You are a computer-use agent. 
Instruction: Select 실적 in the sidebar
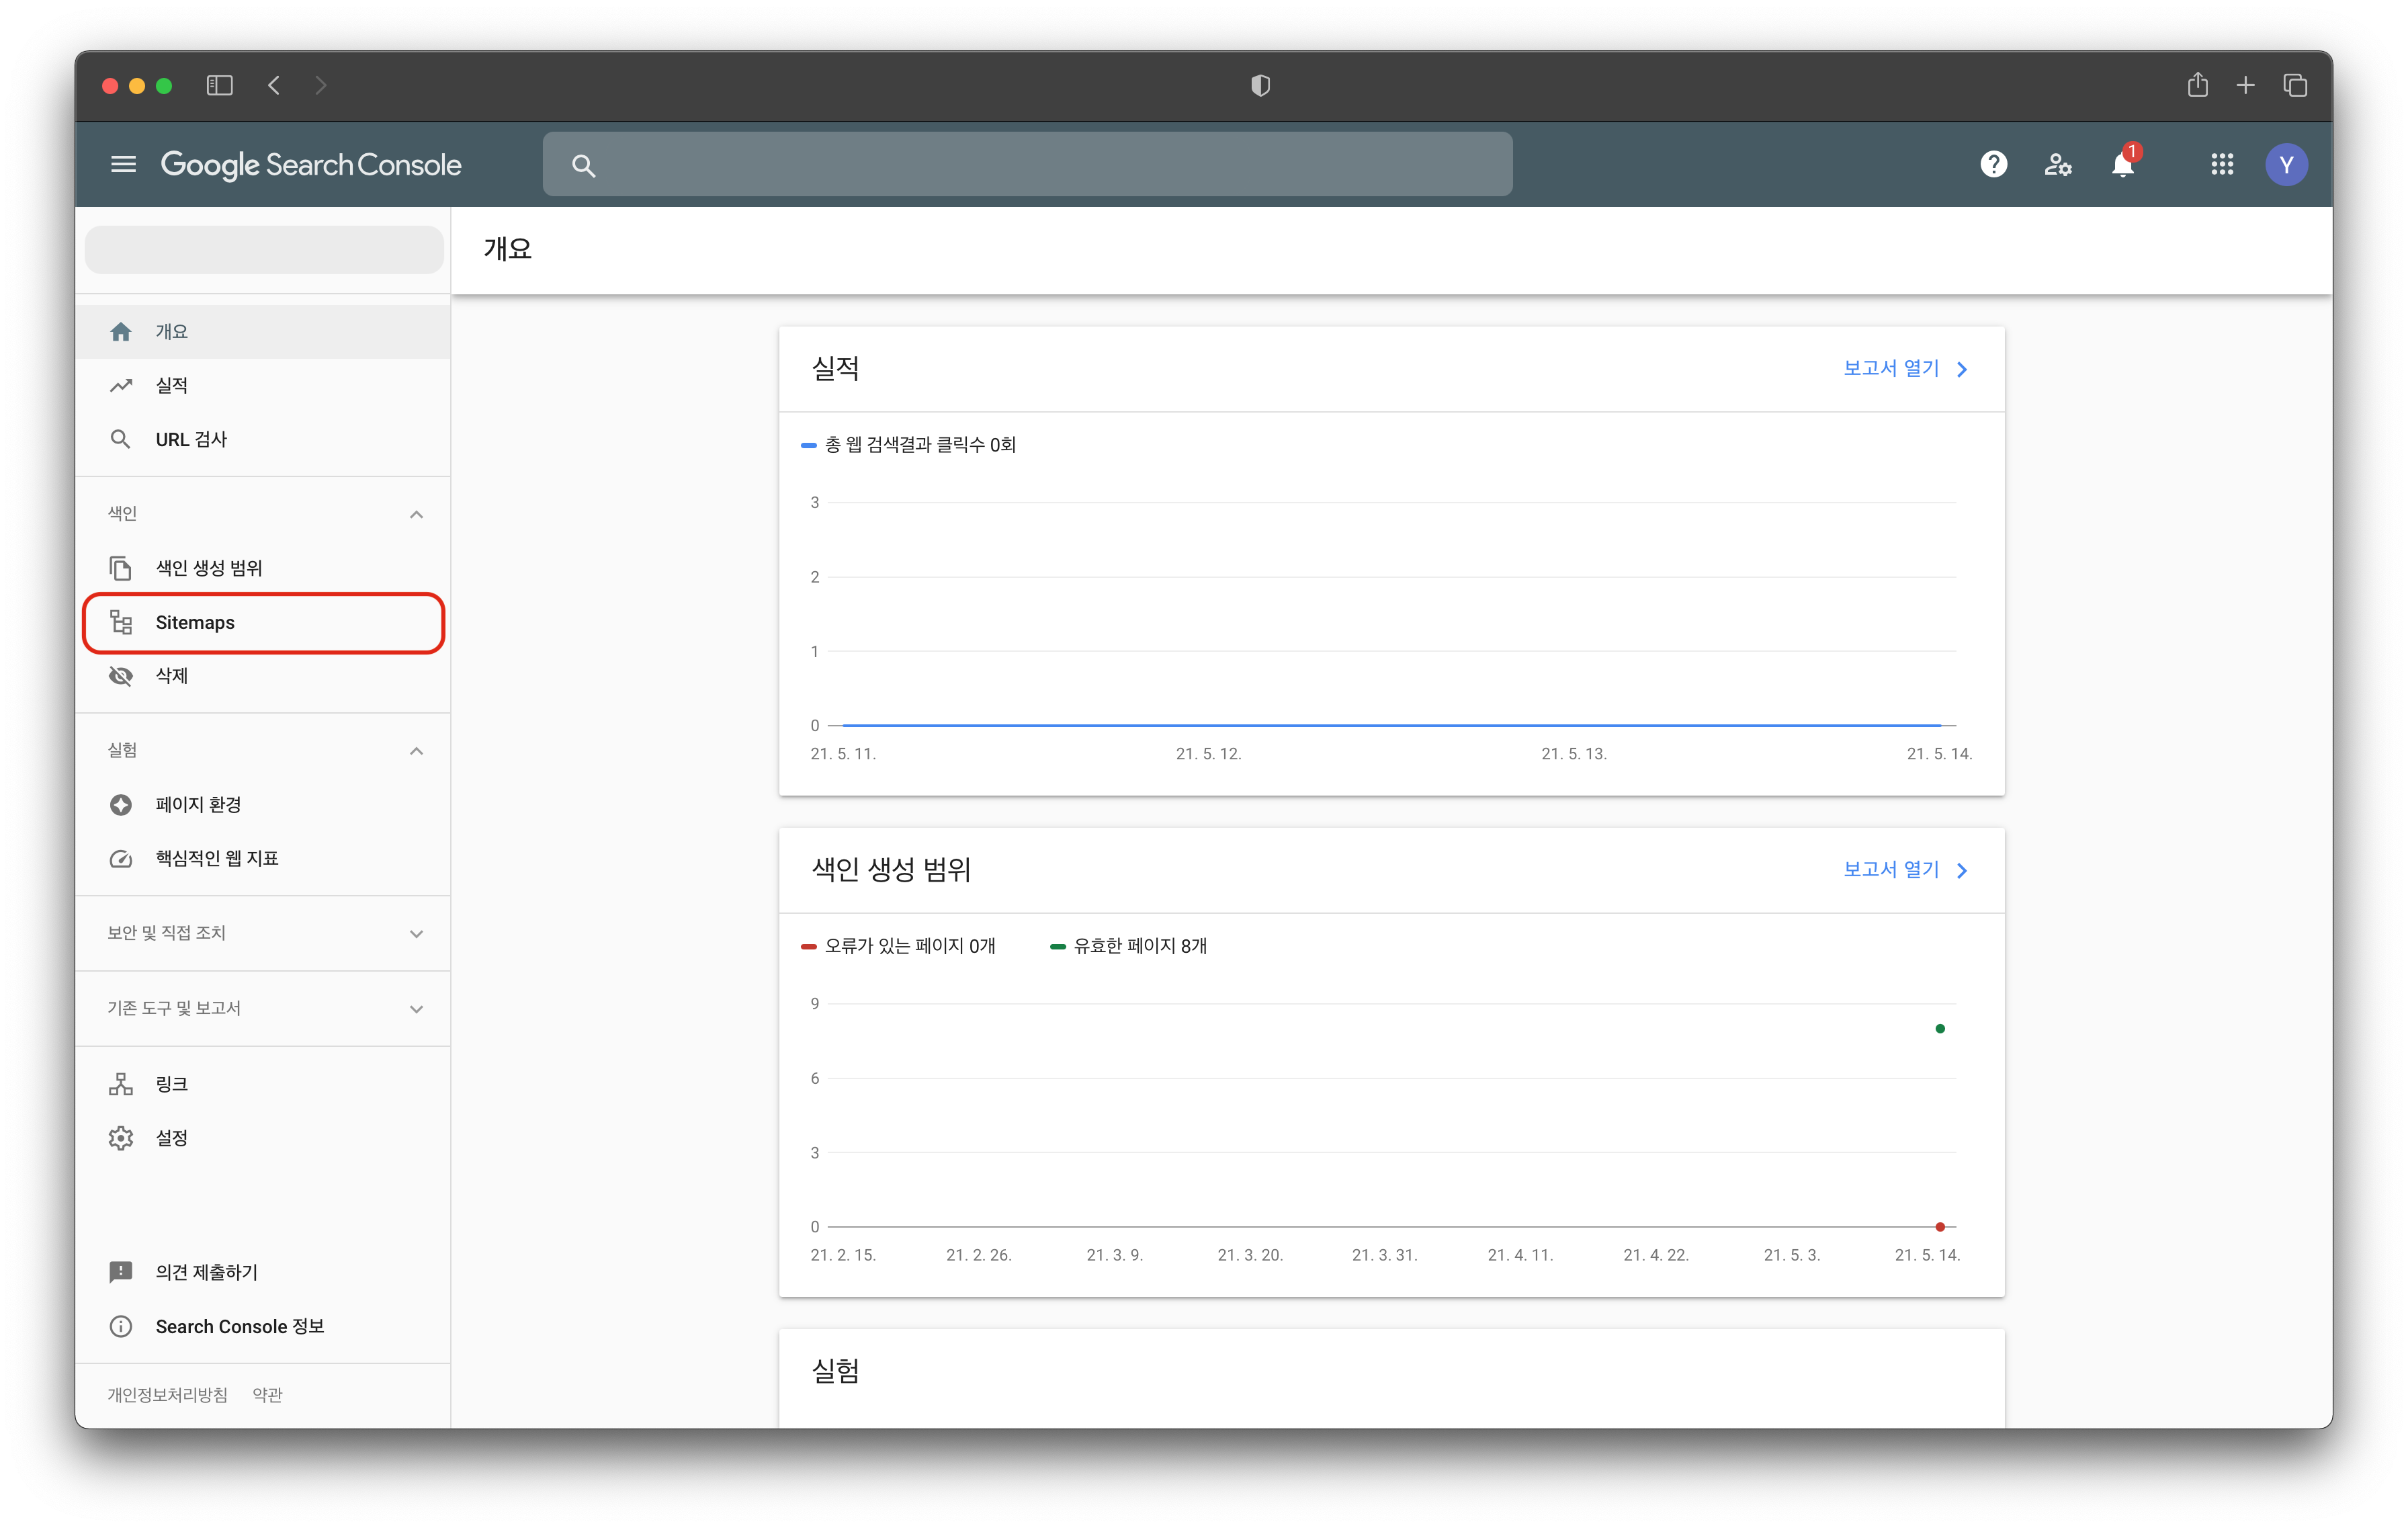coord(263,386)
